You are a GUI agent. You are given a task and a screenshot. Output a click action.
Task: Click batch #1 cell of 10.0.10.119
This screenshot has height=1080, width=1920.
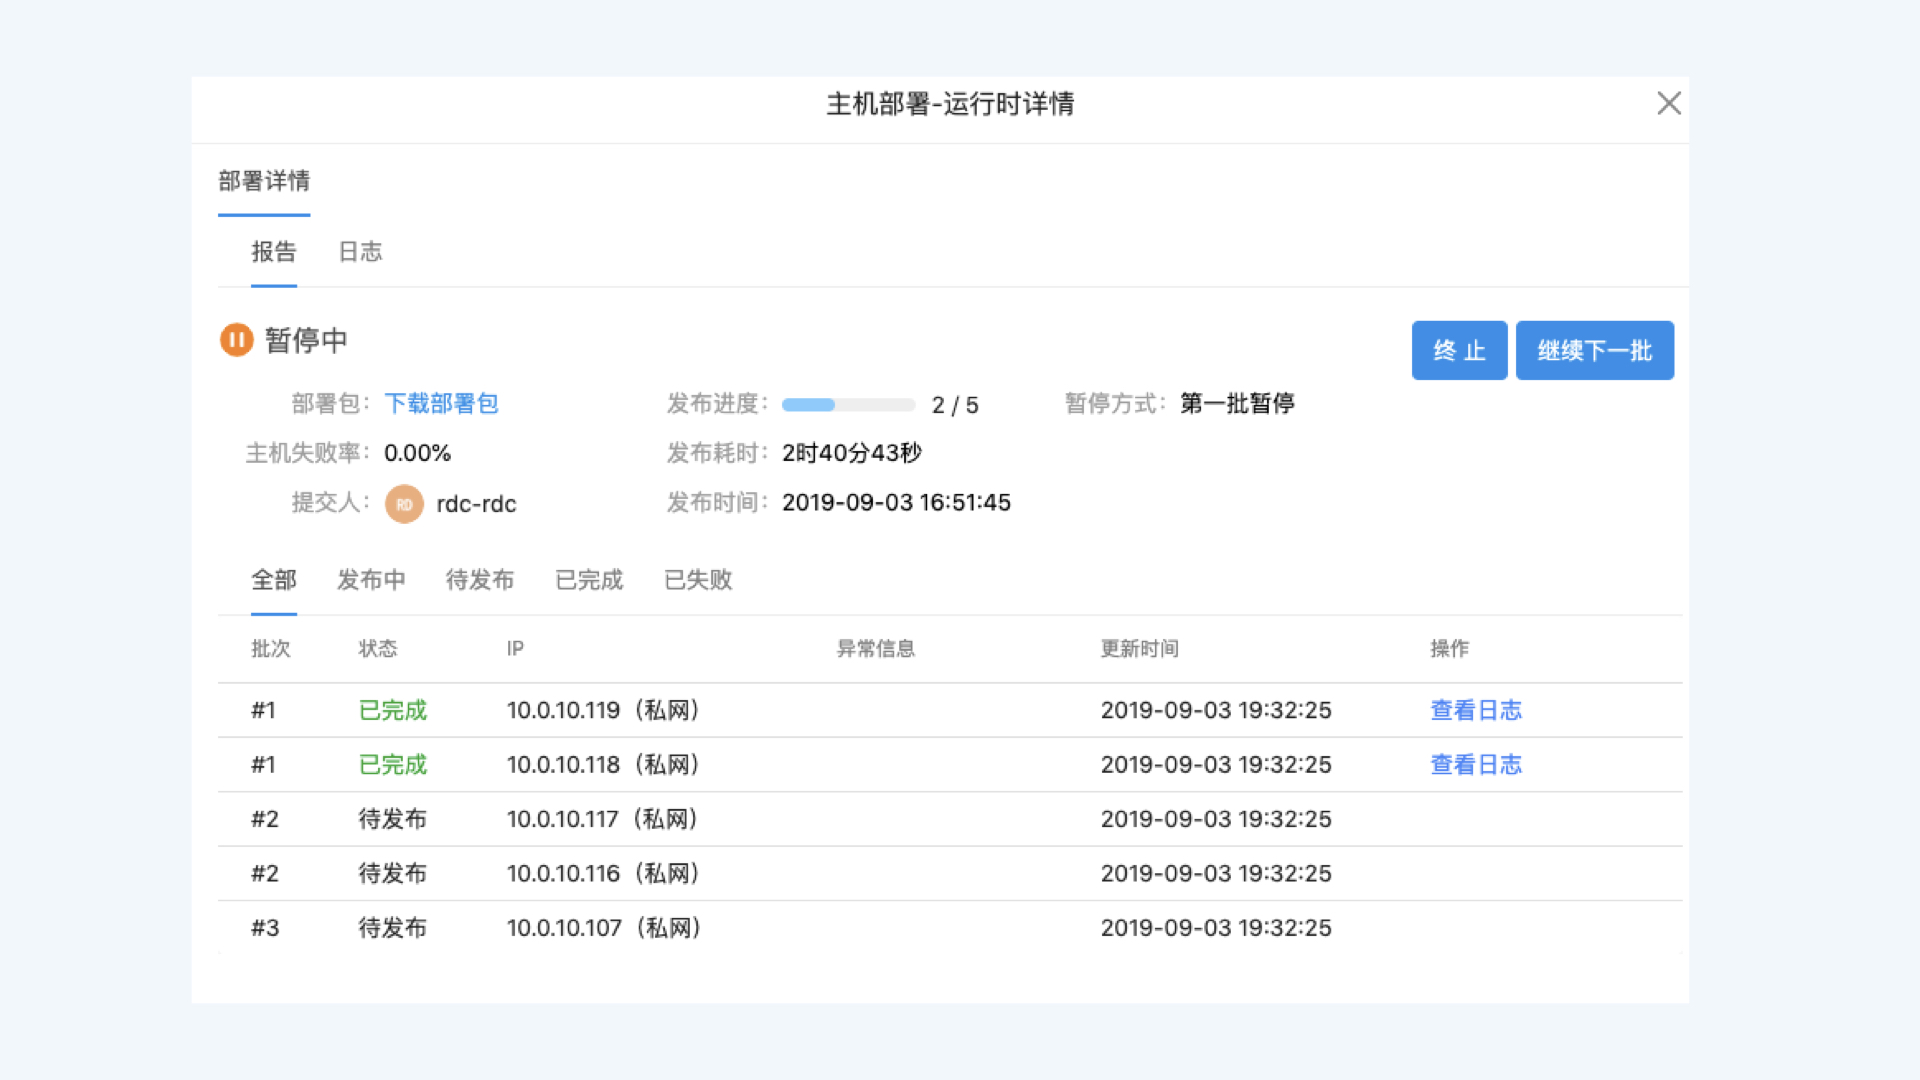263,710
